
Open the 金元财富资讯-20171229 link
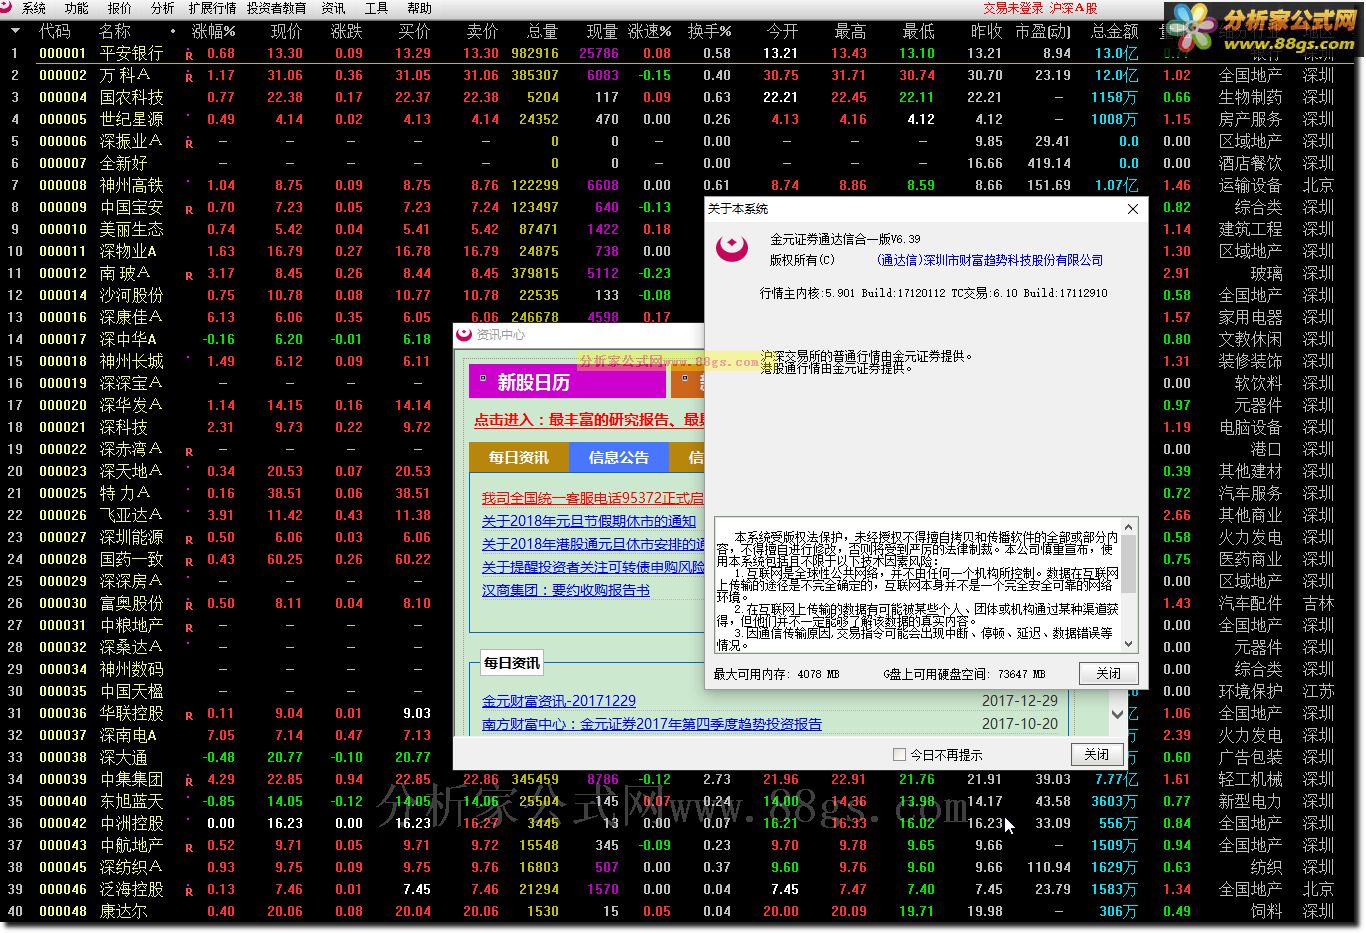(x=559, y=701)
